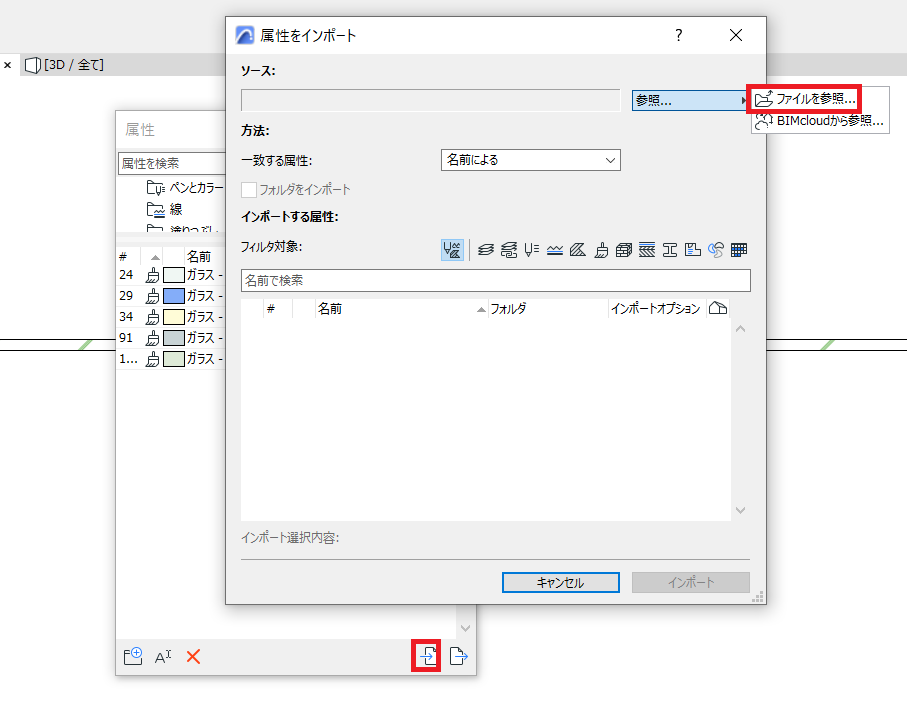Create new folder in Attributes panel
907x716 pixels.
(x=133, y=656)
